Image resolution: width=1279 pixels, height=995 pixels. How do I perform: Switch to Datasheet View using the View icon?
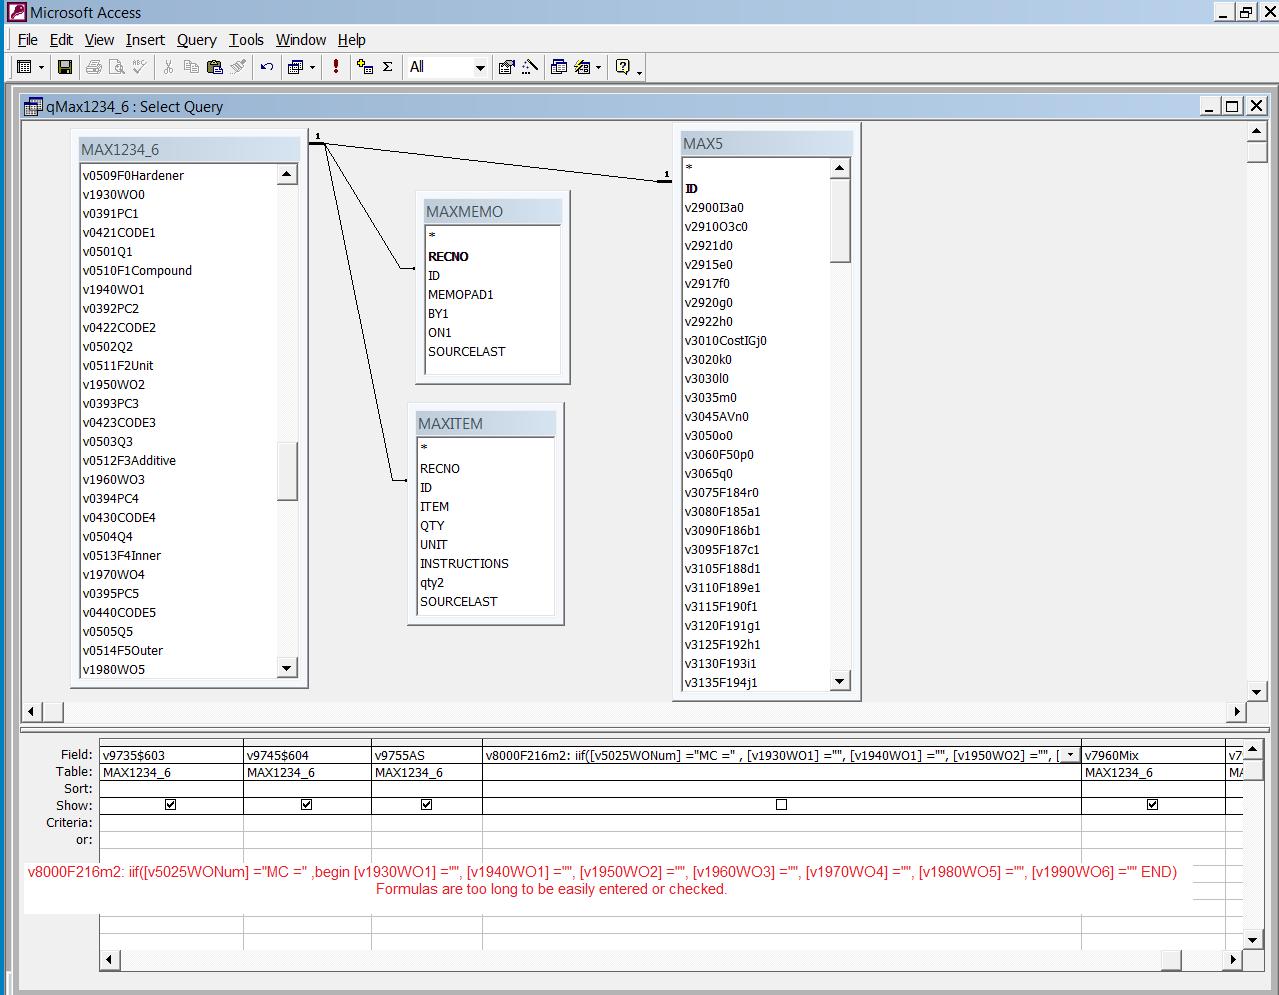pyautogui.click(x=25, y=67)
